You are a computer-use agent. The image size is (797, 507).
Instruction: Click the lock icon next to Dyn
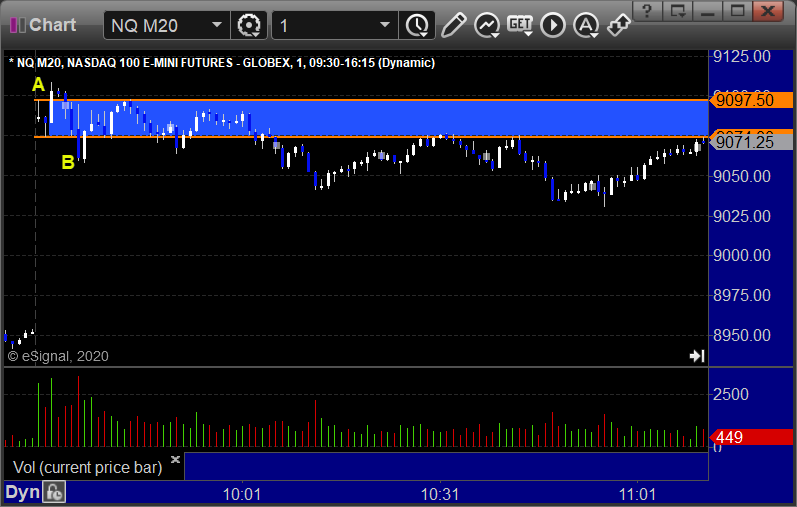tap(54, 492)
